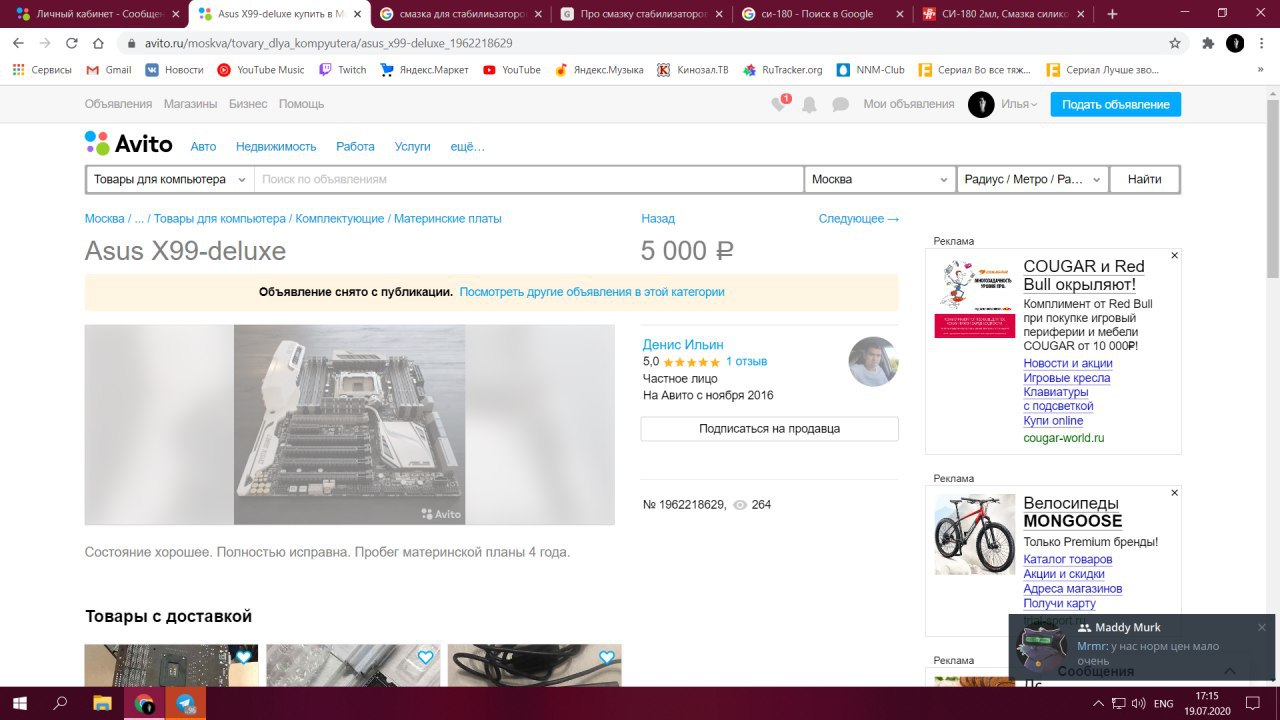Add third delivery item to favorites

tap(606, 657)
